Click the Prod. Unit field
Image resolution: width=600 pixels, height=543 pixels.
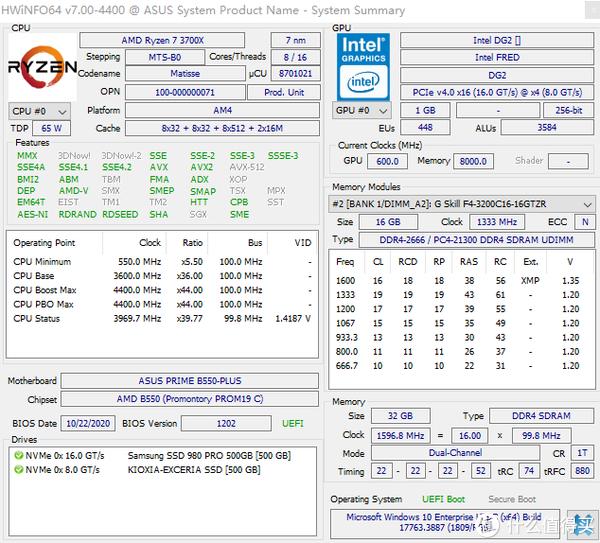click(x=284, y=92)
